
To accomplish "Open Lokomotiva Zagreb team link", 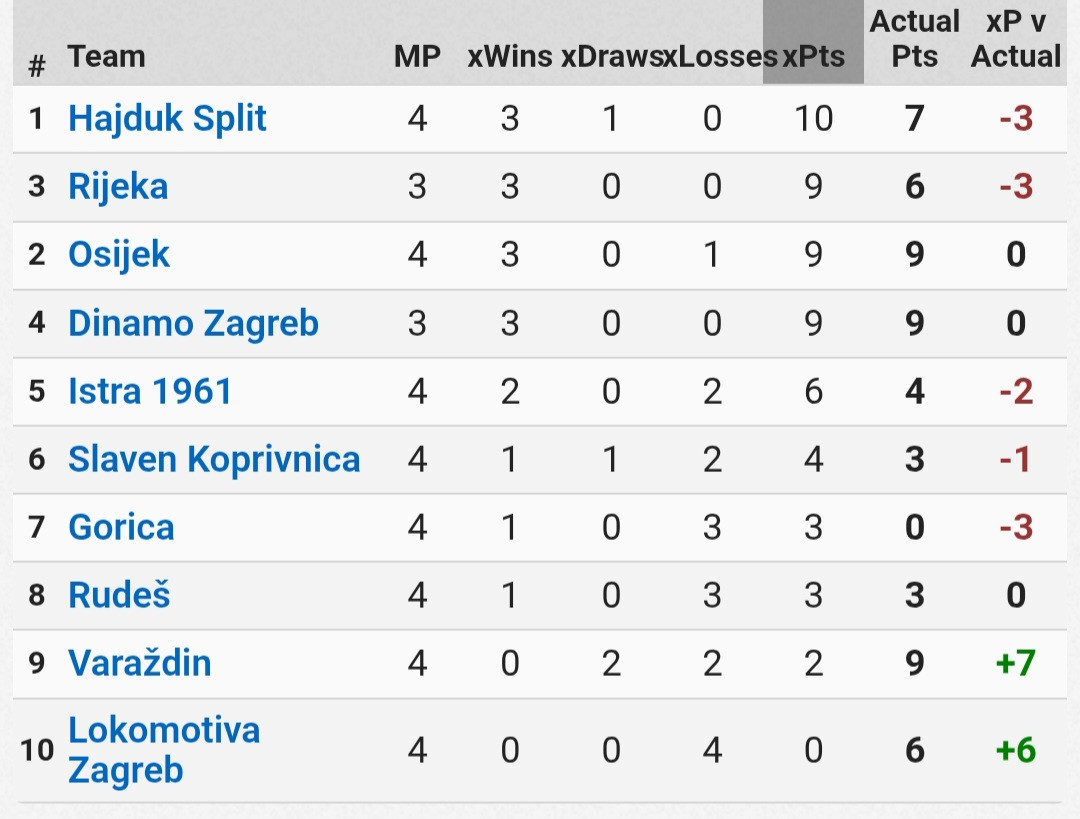I will click(x=164, y=750).
